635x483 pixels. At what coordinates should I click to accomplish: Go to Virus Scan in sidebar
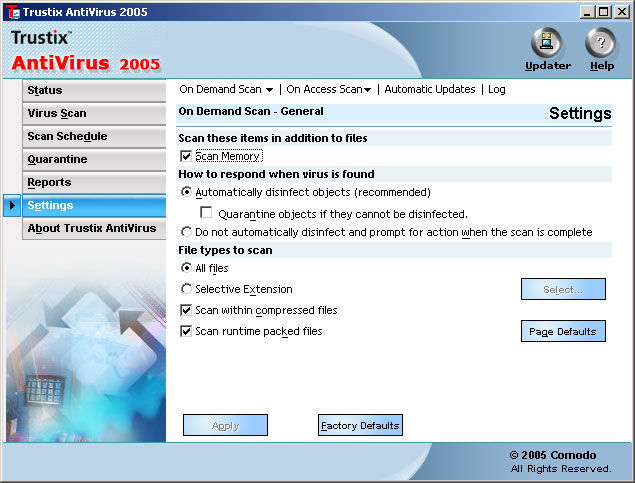click(x=94, y=113)
